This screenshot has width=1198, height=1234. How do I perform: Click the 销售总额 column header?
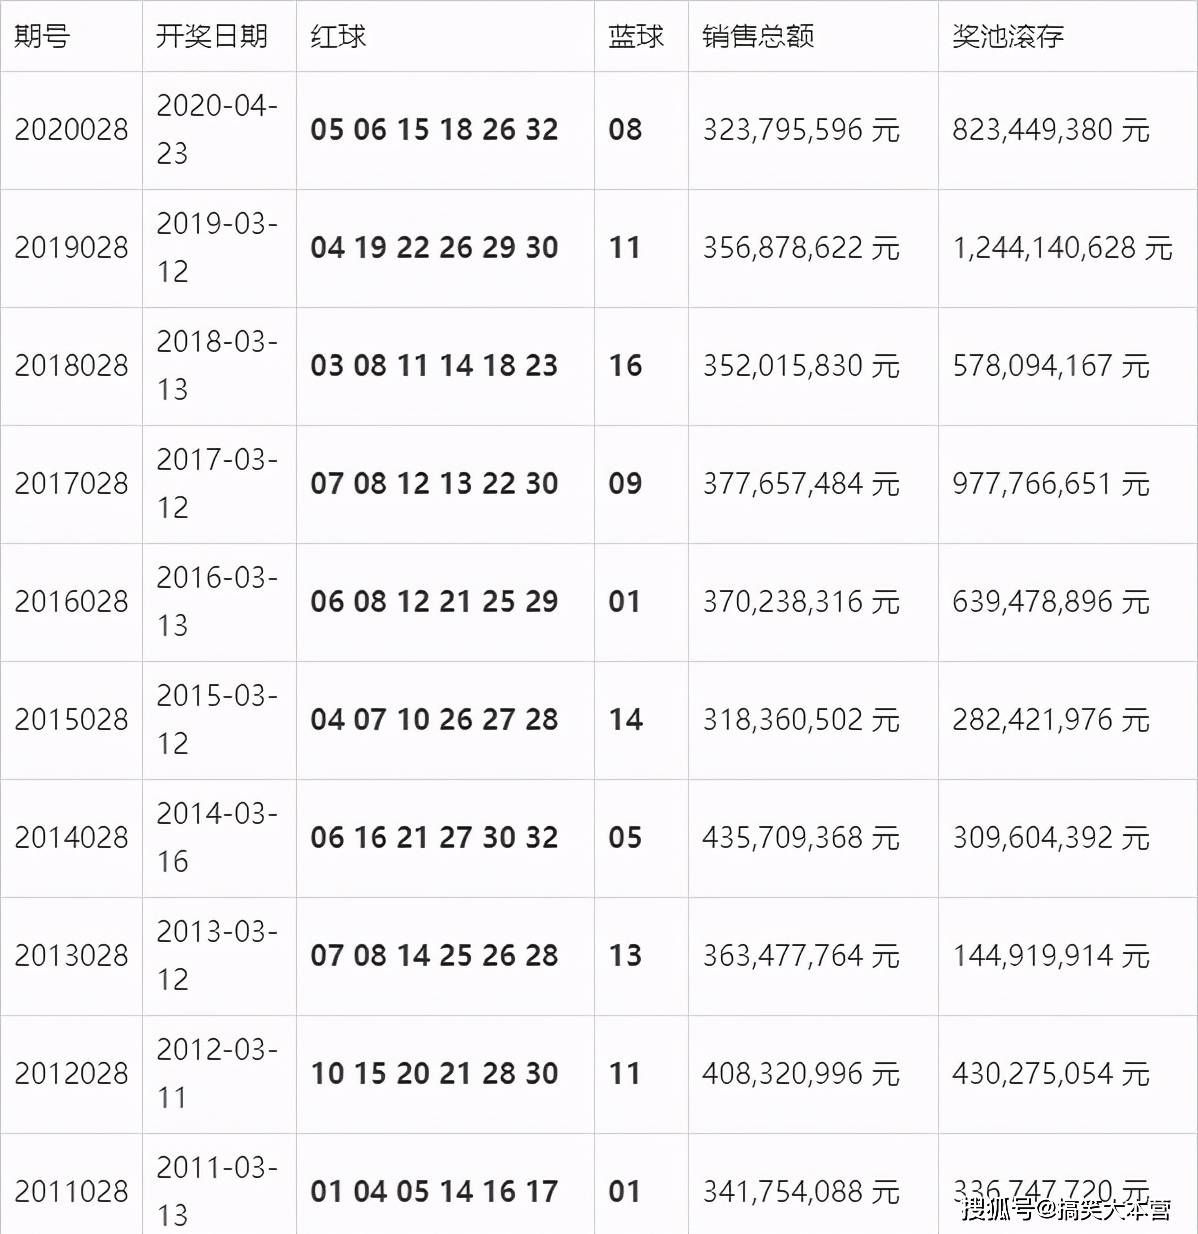pyautogui.click(x=758, y=36)
